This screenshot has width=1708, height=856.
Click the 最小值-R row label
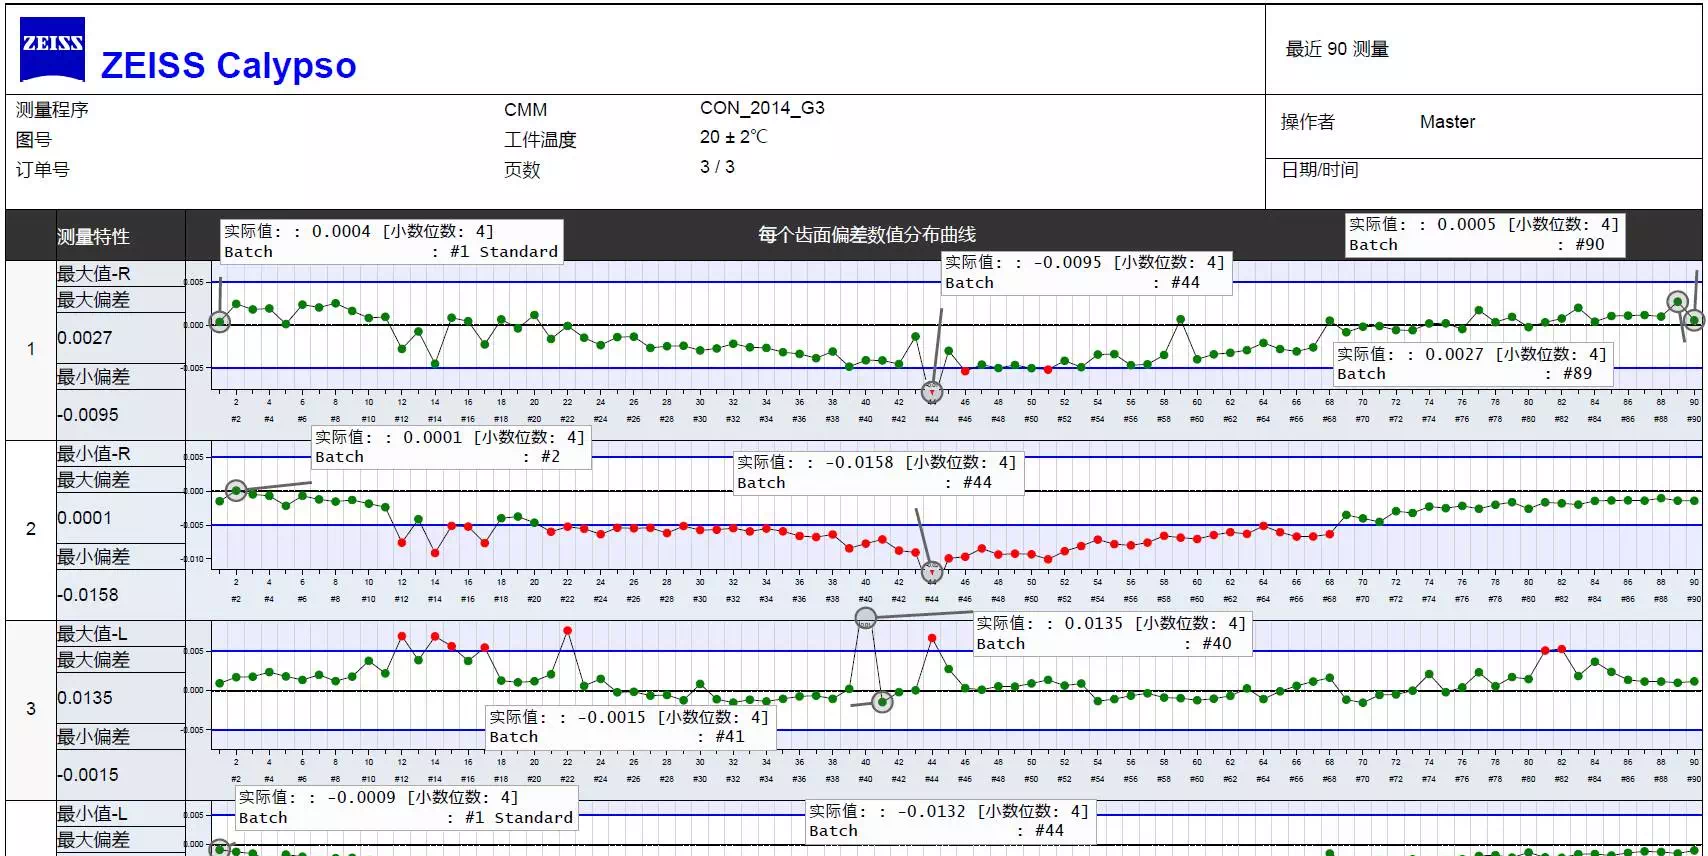click(x=93, y=453)
